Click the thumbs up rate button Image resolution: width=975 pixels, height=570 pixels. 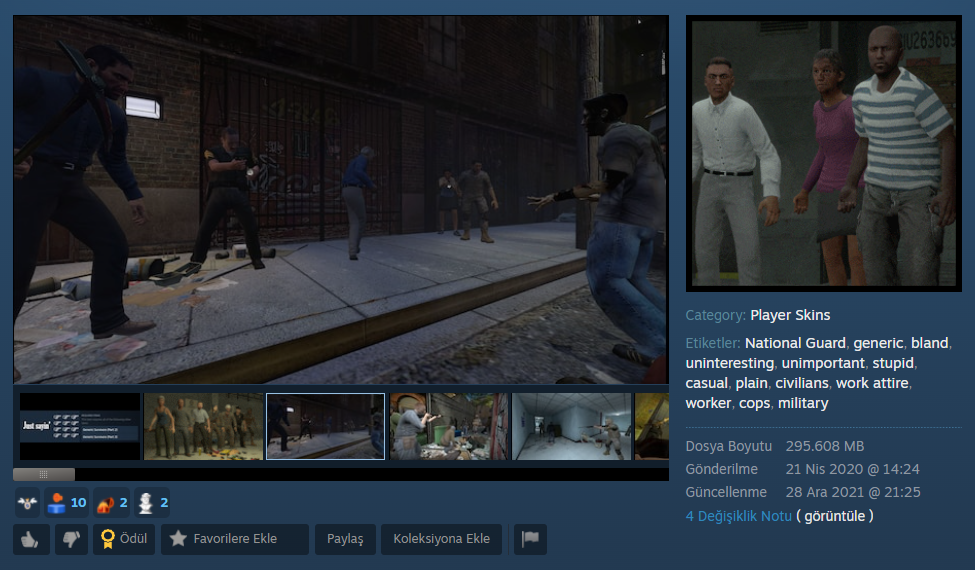[x=31, y=539]
